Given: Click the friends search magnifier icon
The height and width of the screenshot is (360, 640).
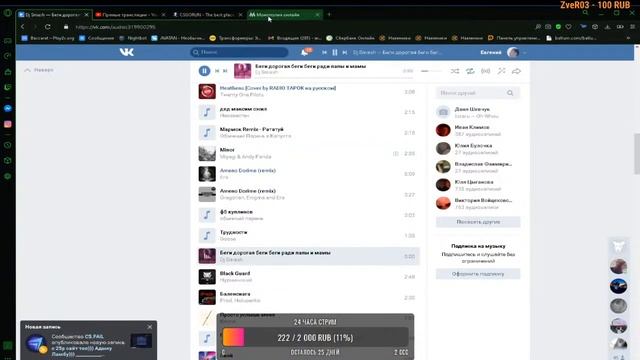Looking at the screenshot, I should point(510,93).
